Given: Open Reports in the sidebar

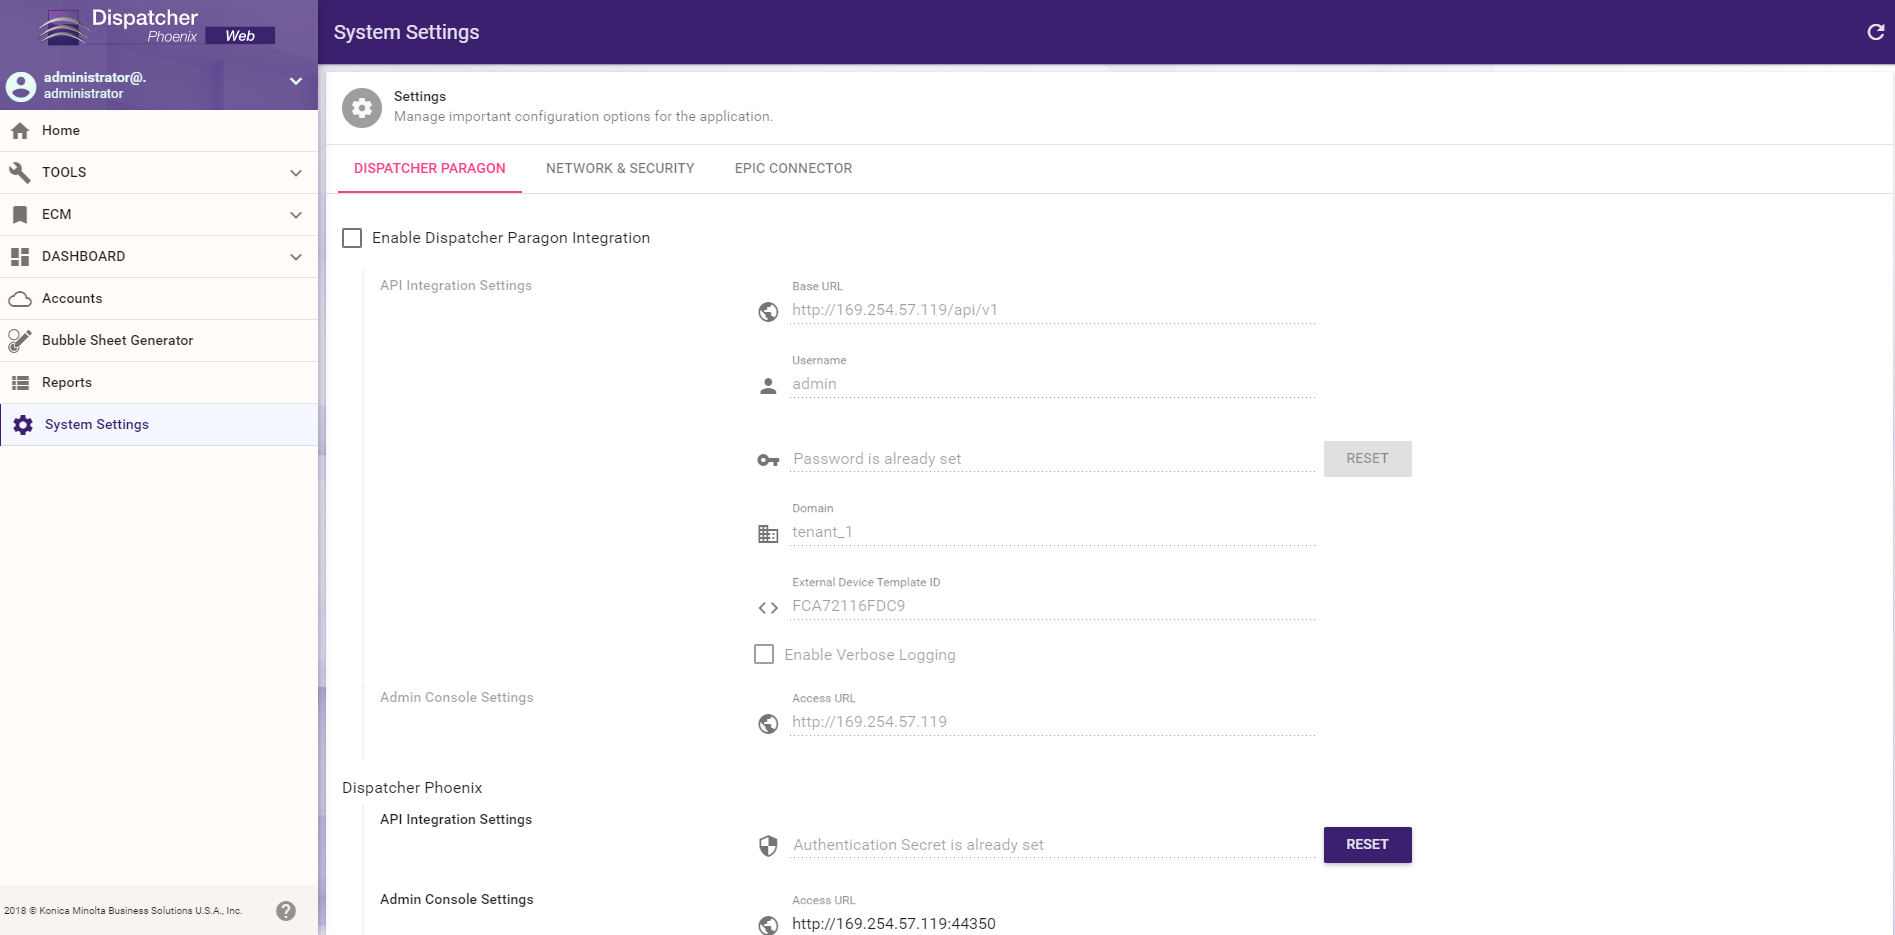Looking at the screenshot, I should pyautogui.click(x=159, y=383).
